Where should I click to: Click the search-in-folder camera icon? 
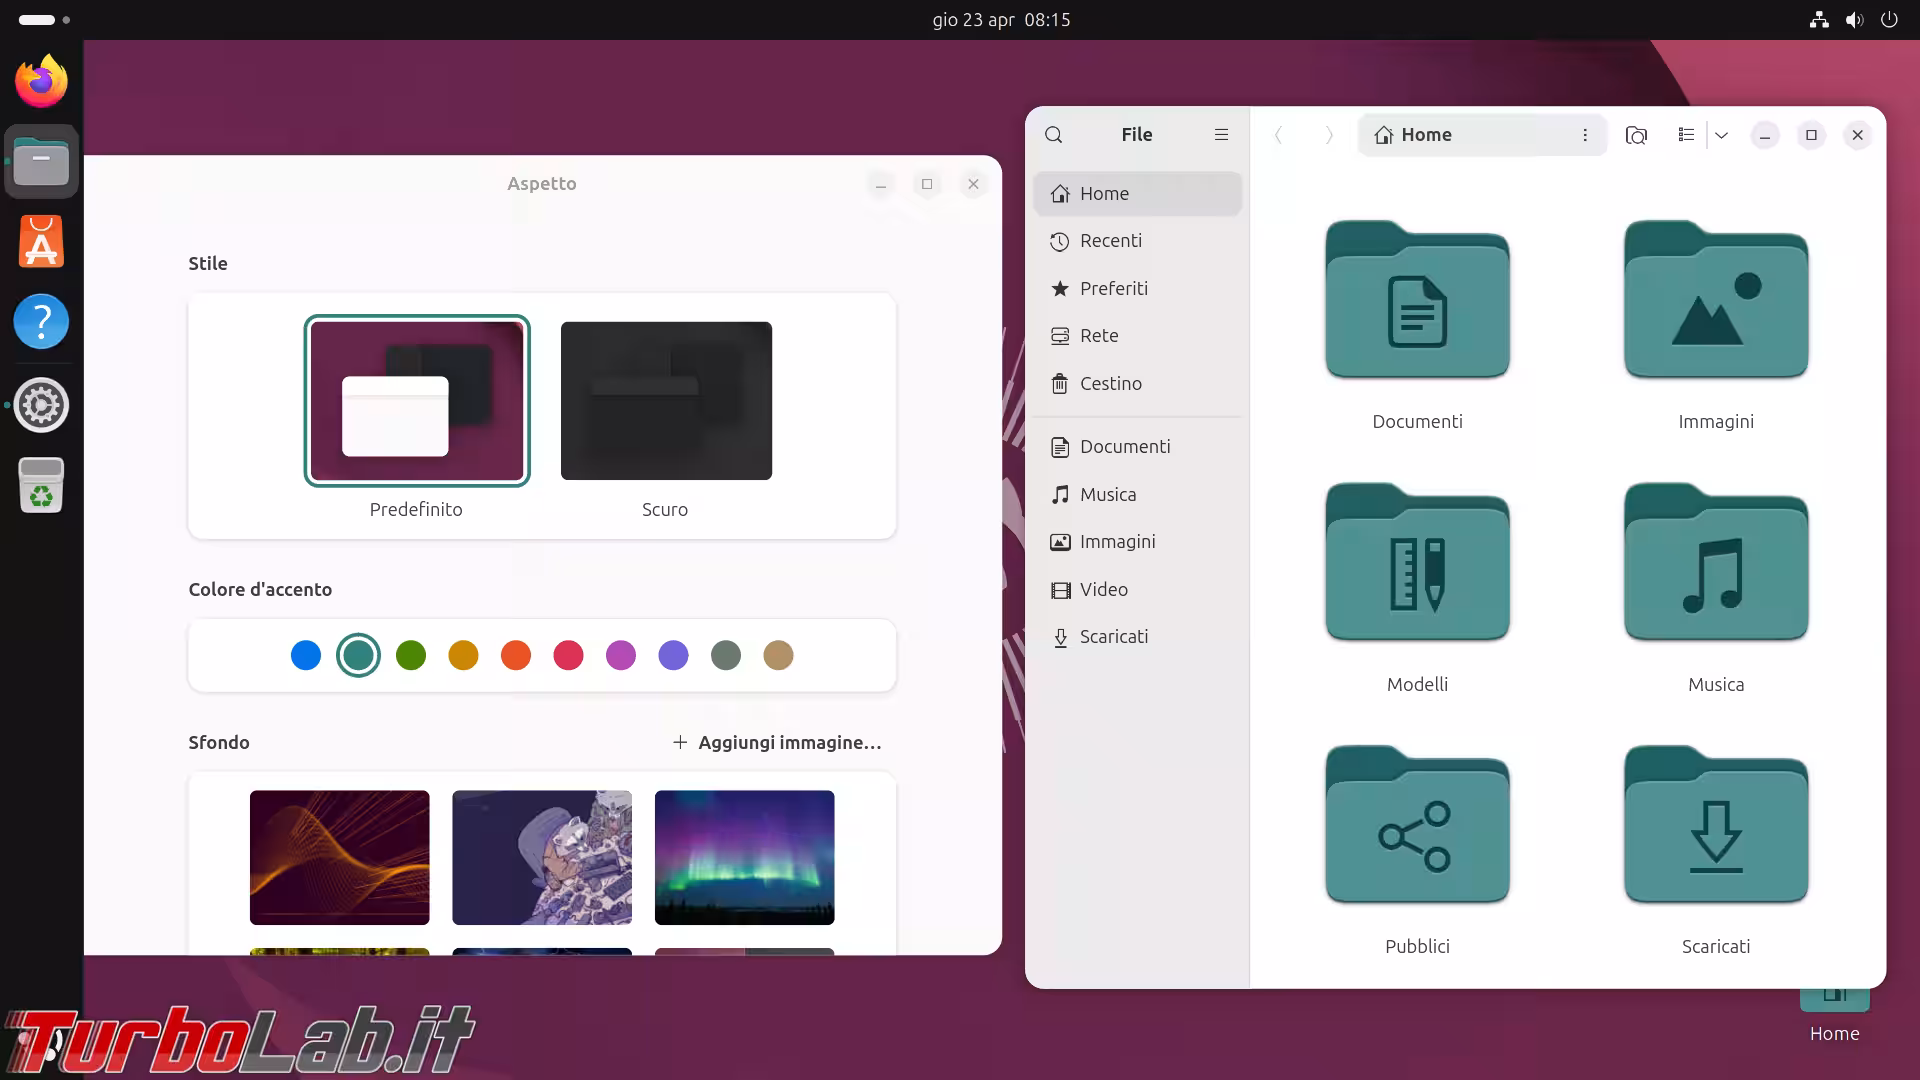click(1636, 135)
